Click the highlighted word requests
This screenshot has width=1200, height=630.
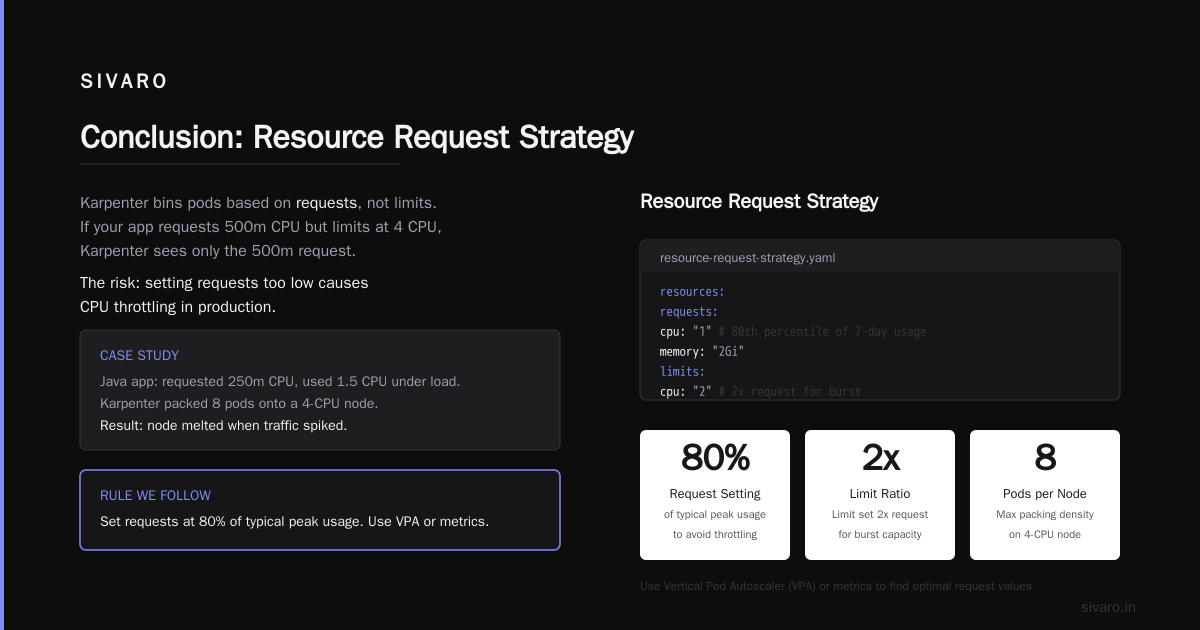326,203
